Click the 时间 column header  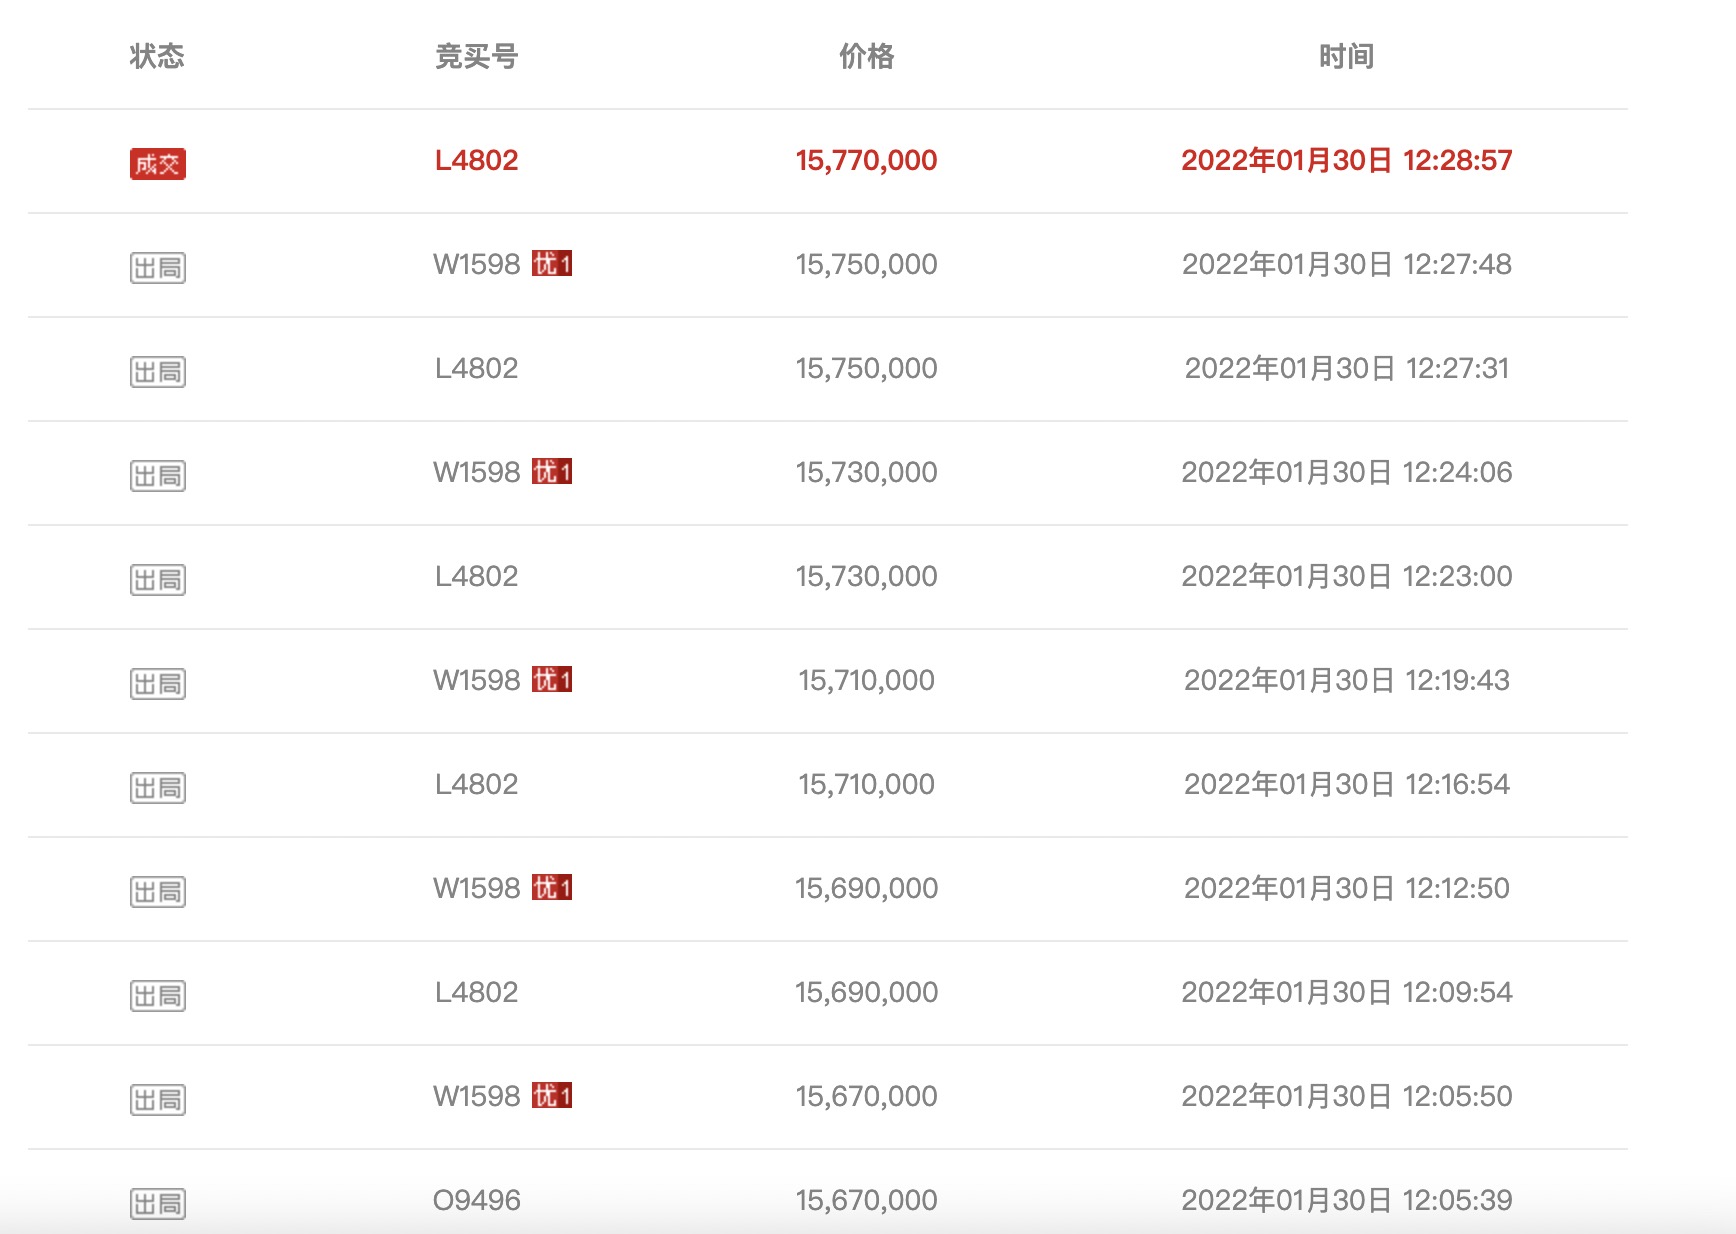[x=1346, y=56]
